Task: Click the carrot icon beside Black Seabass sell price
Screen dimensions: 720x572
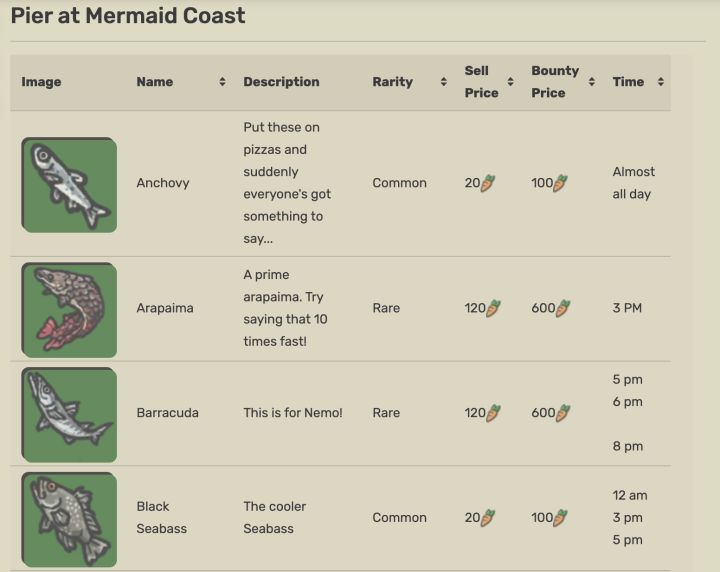Action: 488,518
